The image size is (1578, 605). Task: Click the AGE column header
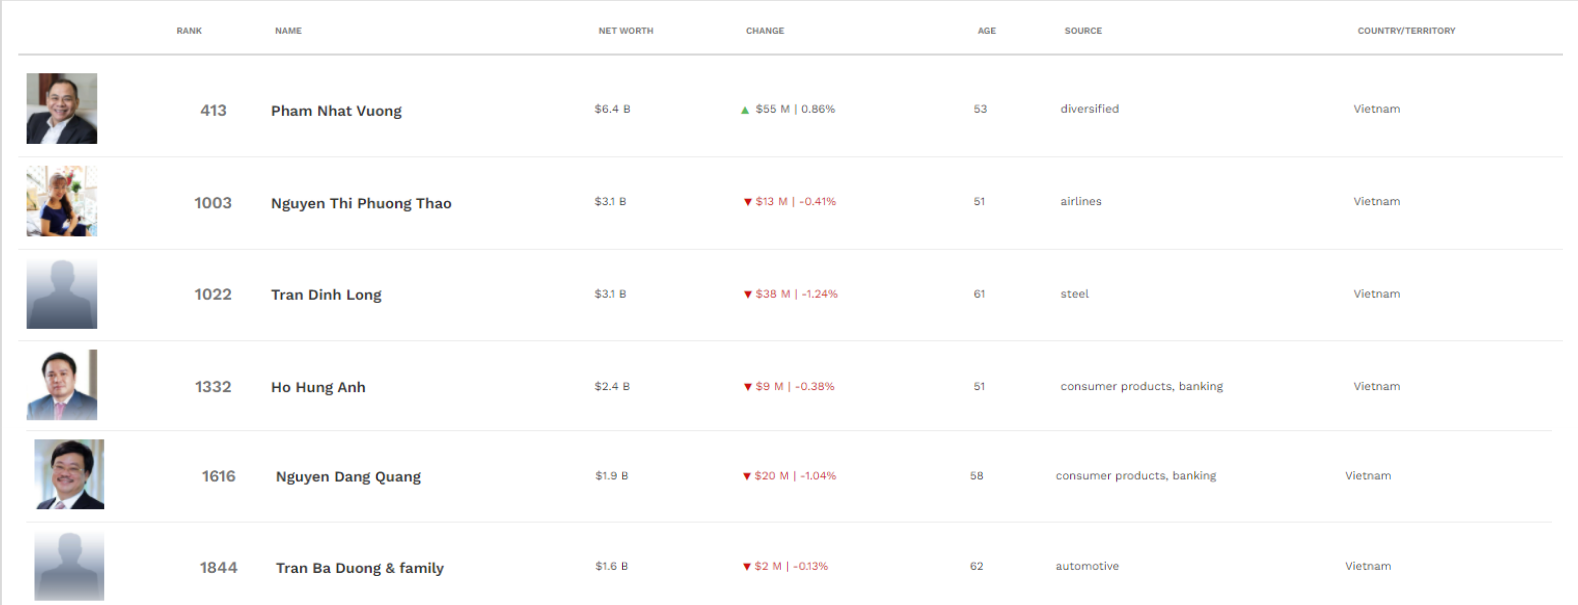tap(987, 31)
